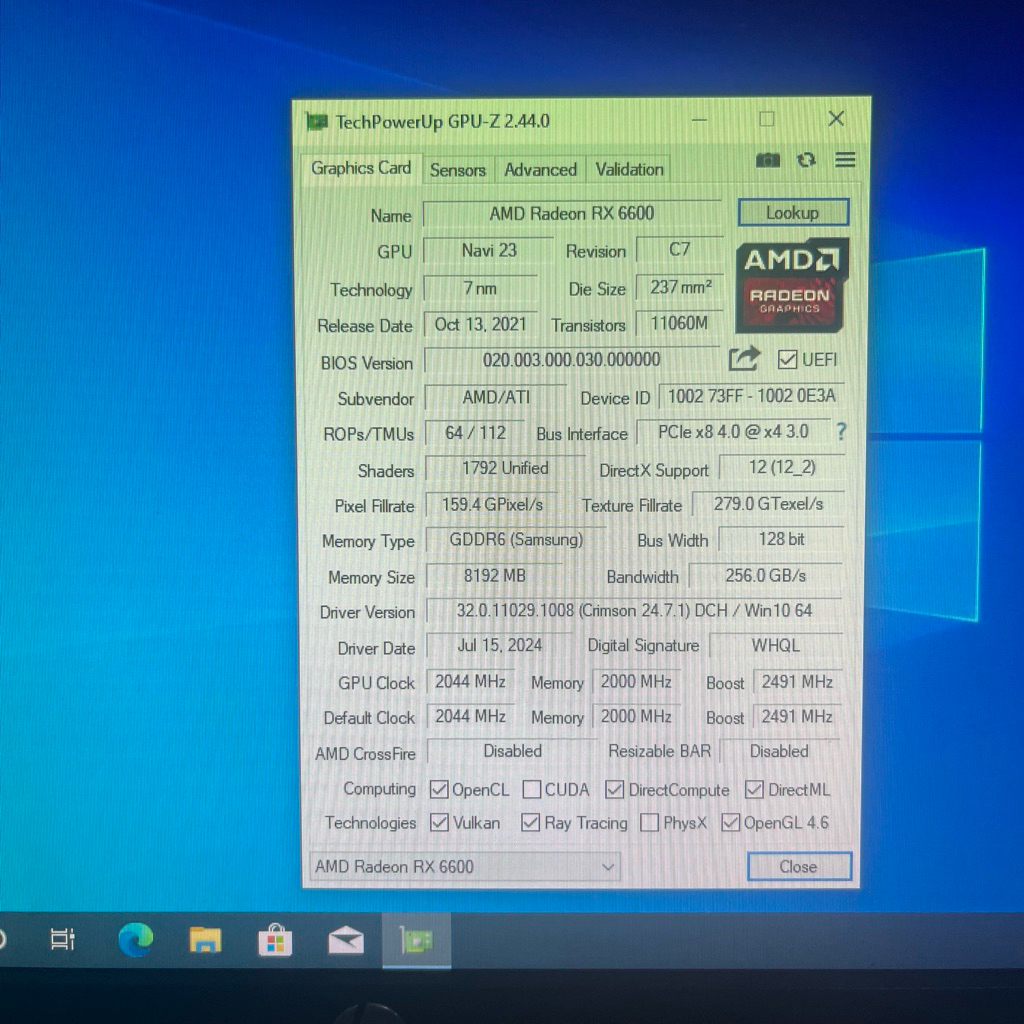1024x1024 pixels.
Task: Click the Bus Width value 128 bit
Action: pos(781,539)
